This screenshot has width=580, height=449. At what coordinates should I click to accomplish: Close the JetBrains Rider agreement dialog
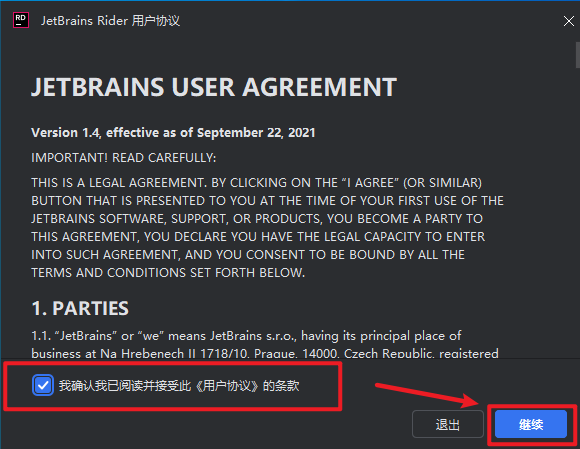point(569,21)
